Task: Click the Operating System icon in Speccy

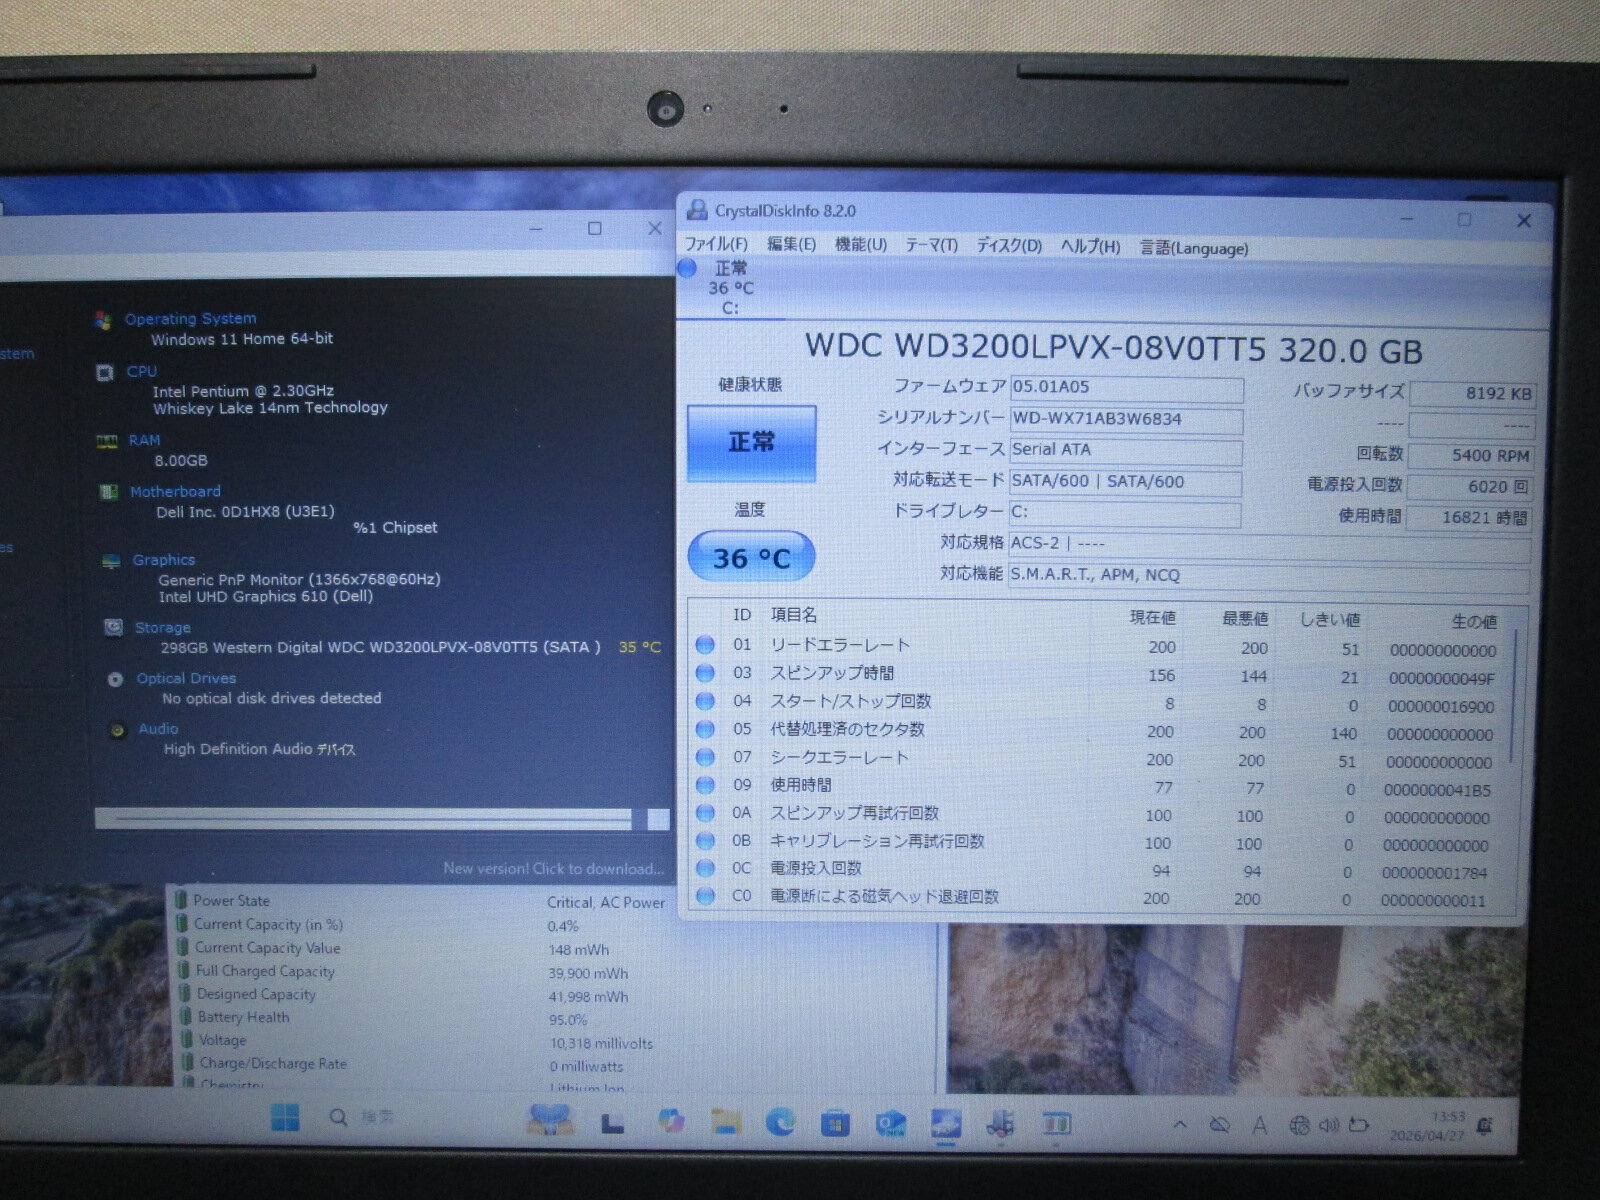Action: coord(102,320)
